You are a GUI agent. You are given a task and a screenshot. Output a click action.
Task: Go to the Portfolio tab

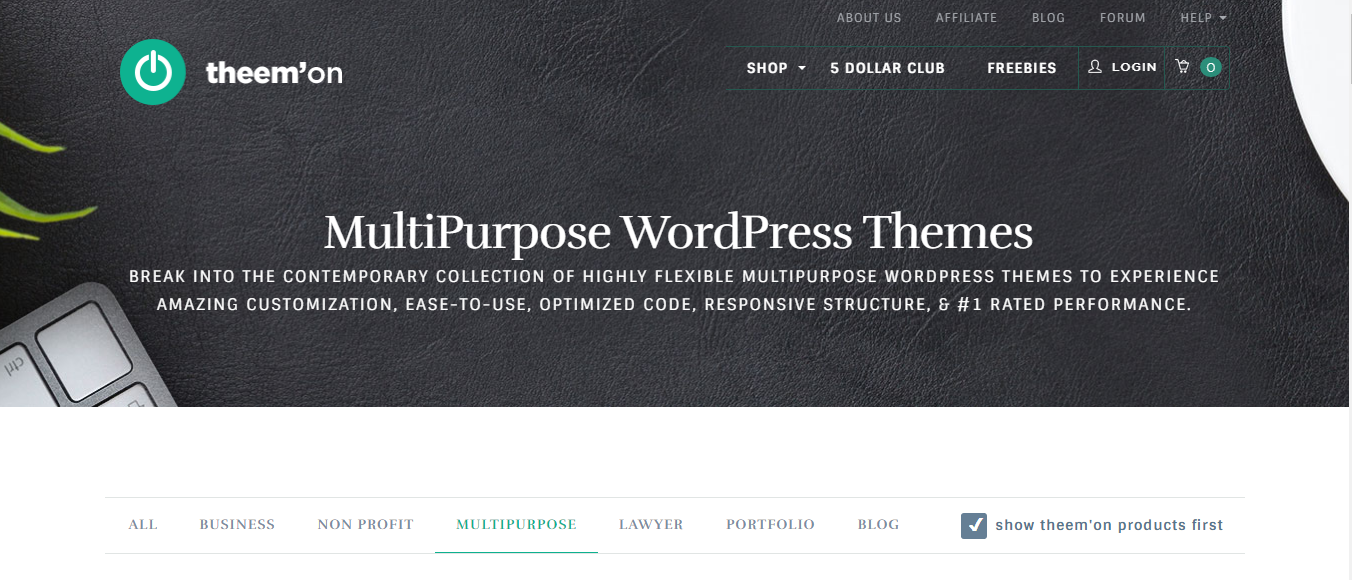click(x=770, y=524)
